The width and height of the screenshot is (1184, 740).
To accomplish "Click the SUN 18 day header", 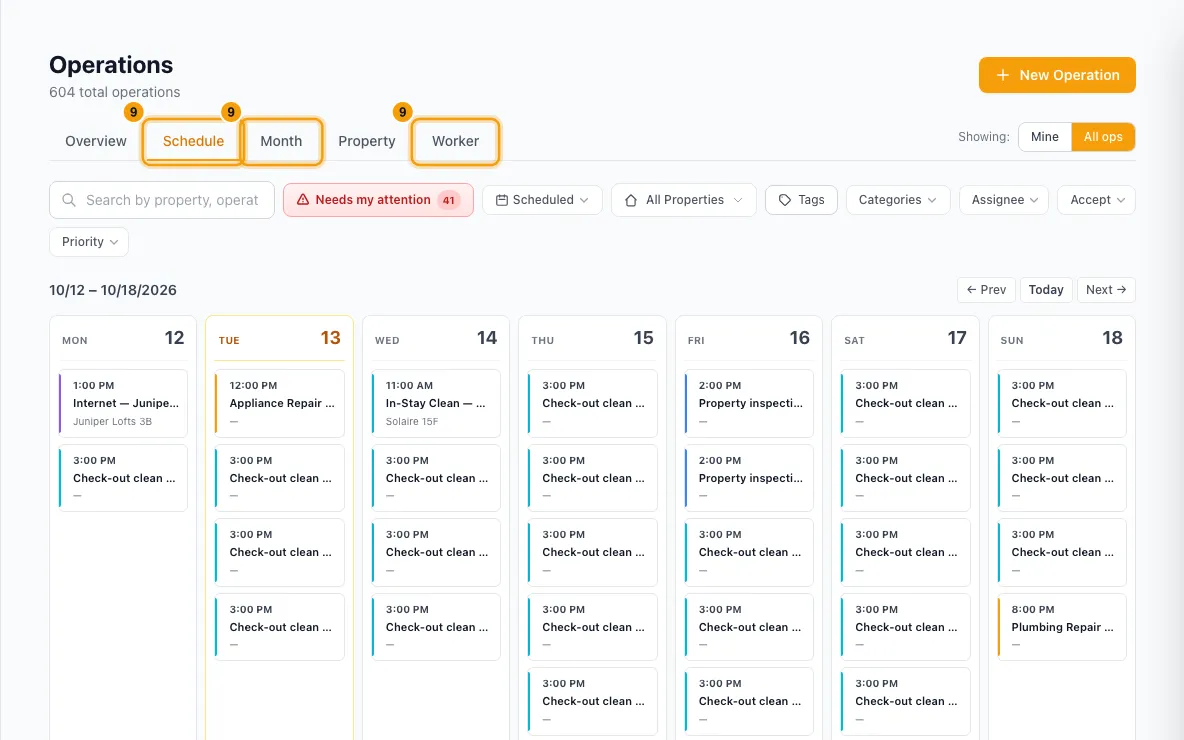I will point(1062,338).
